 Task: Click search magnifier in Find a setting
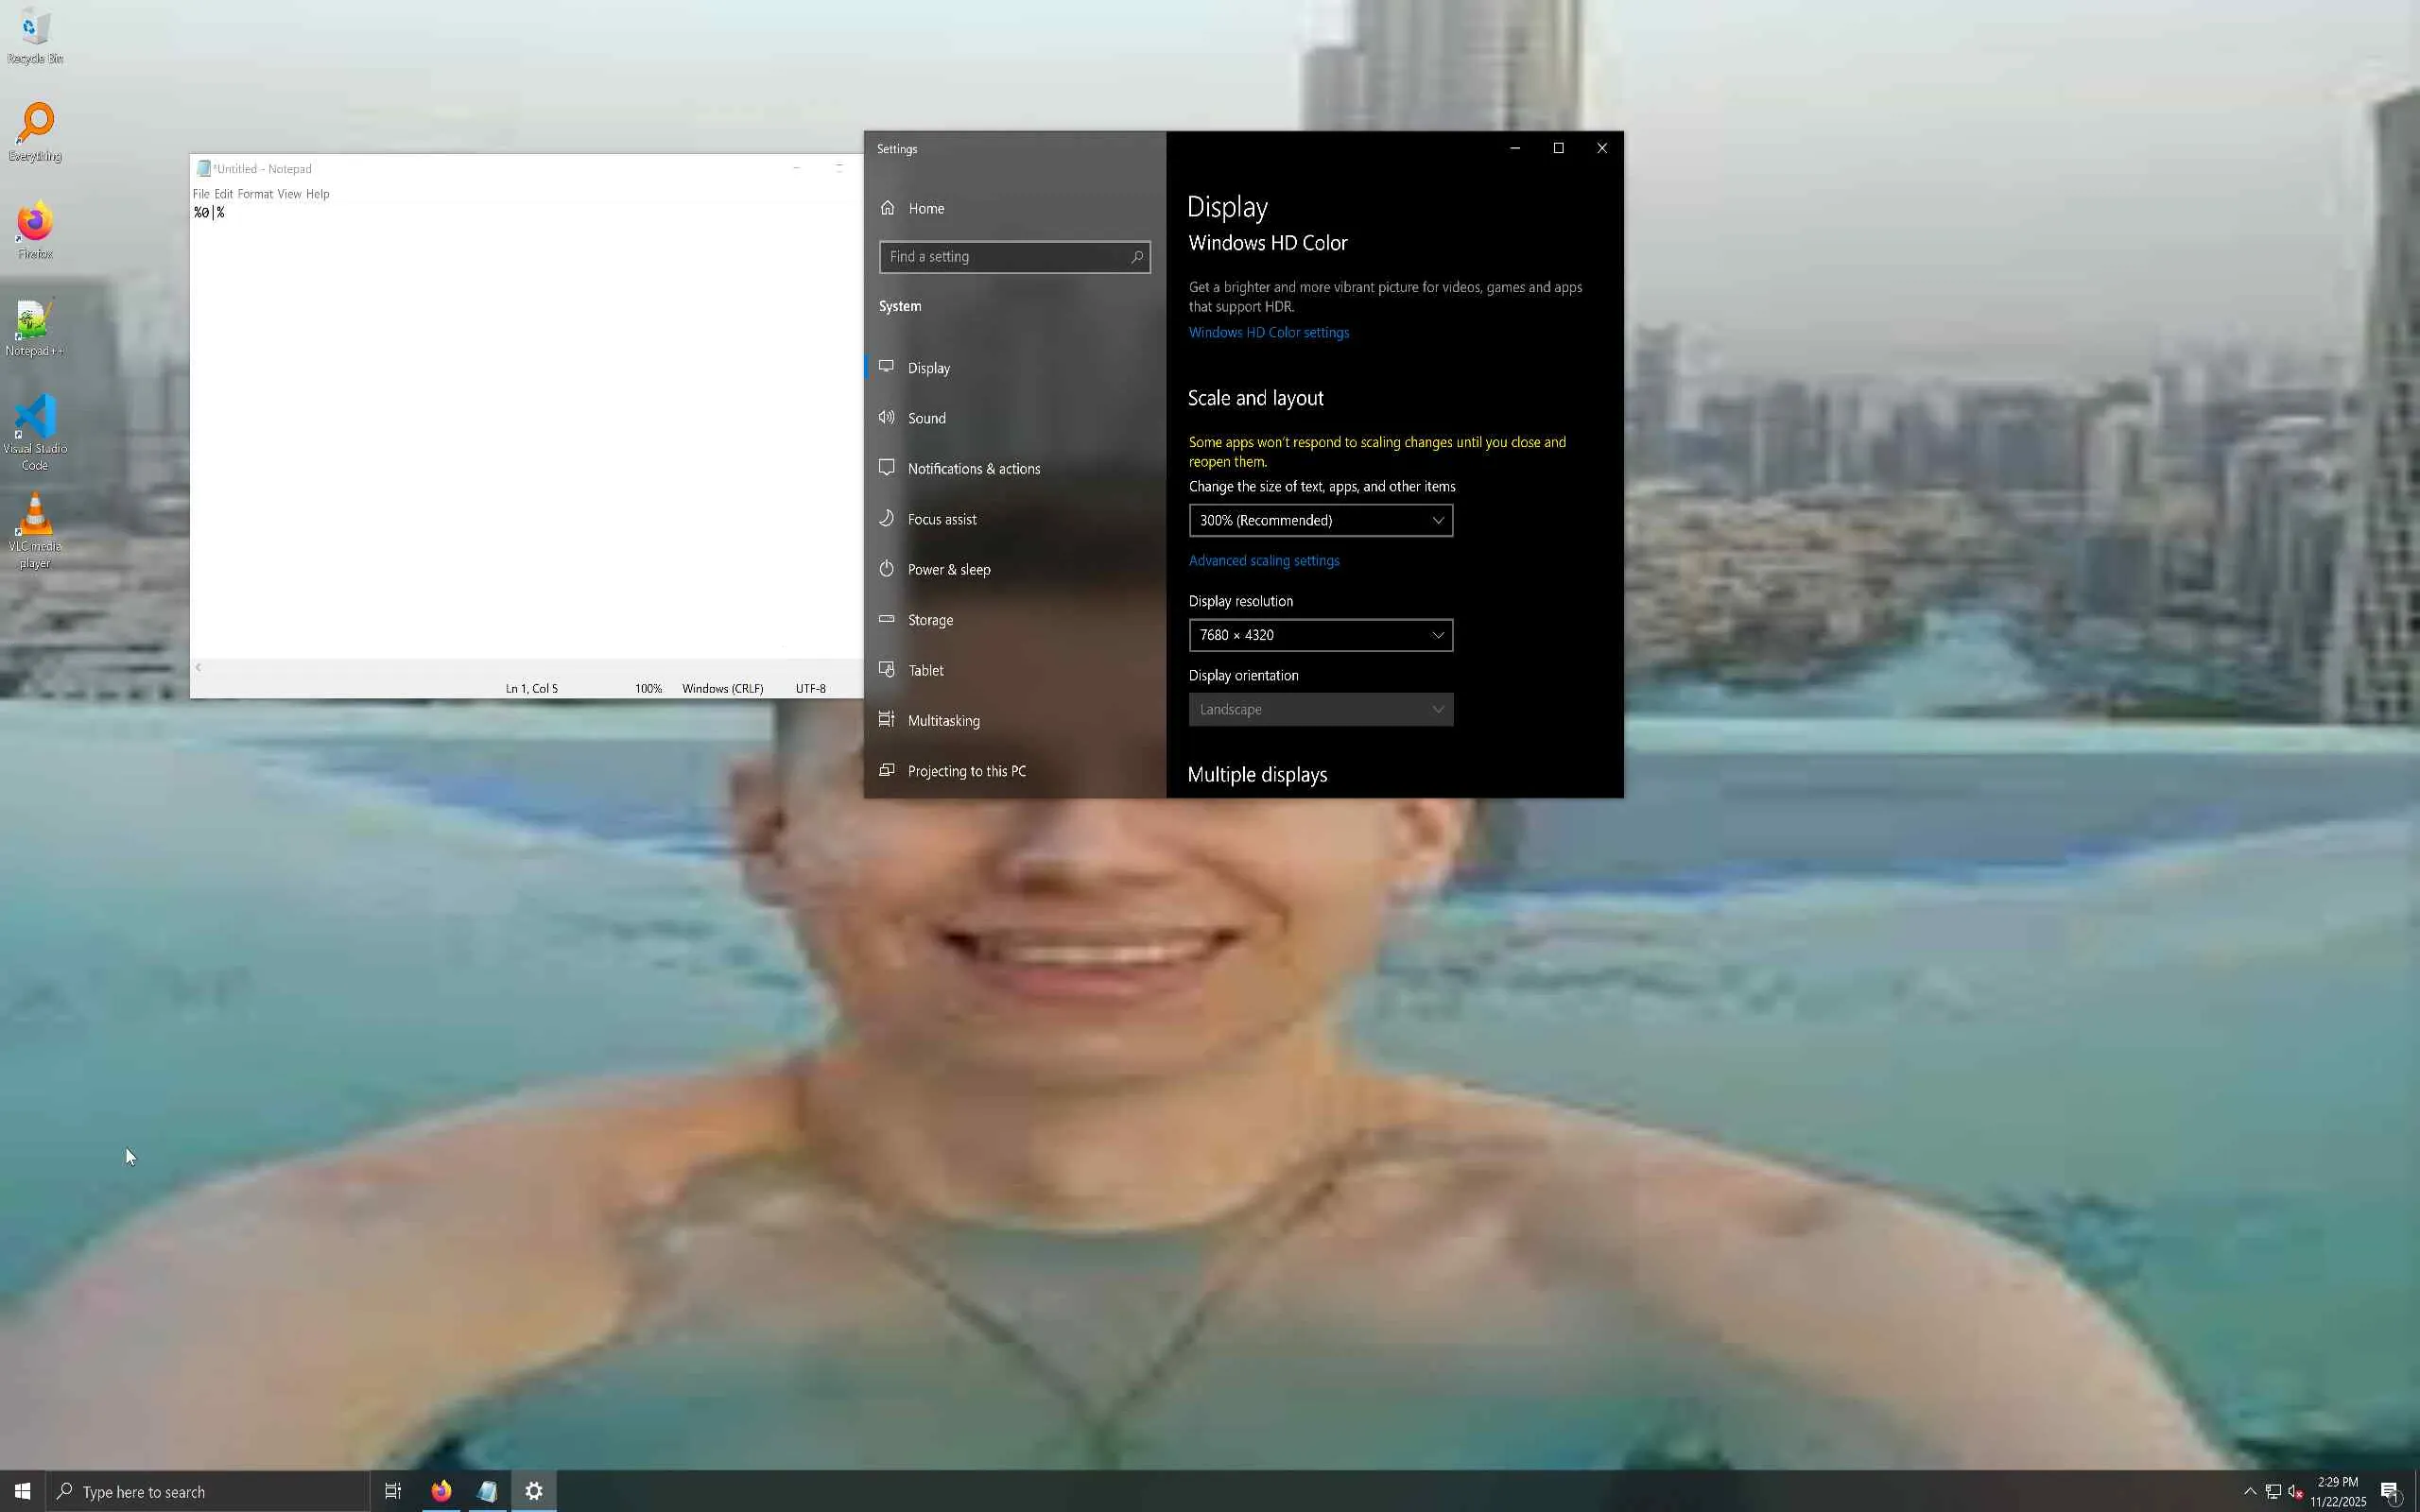(1137, 257)
